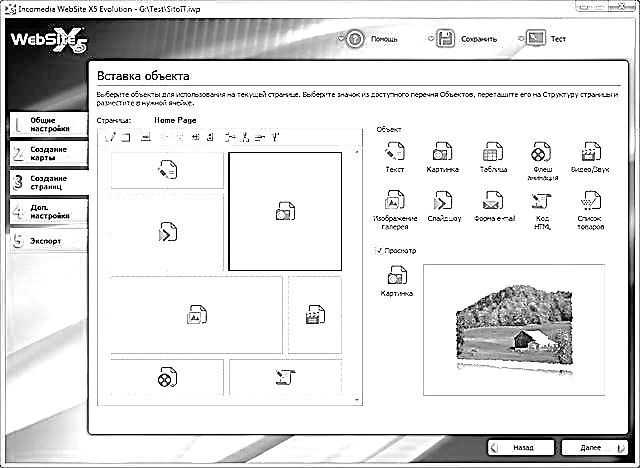The height and width of the screenshot is (468, 640).
Task: Select the text object cell in page layout
Action: tap(167, 170)
